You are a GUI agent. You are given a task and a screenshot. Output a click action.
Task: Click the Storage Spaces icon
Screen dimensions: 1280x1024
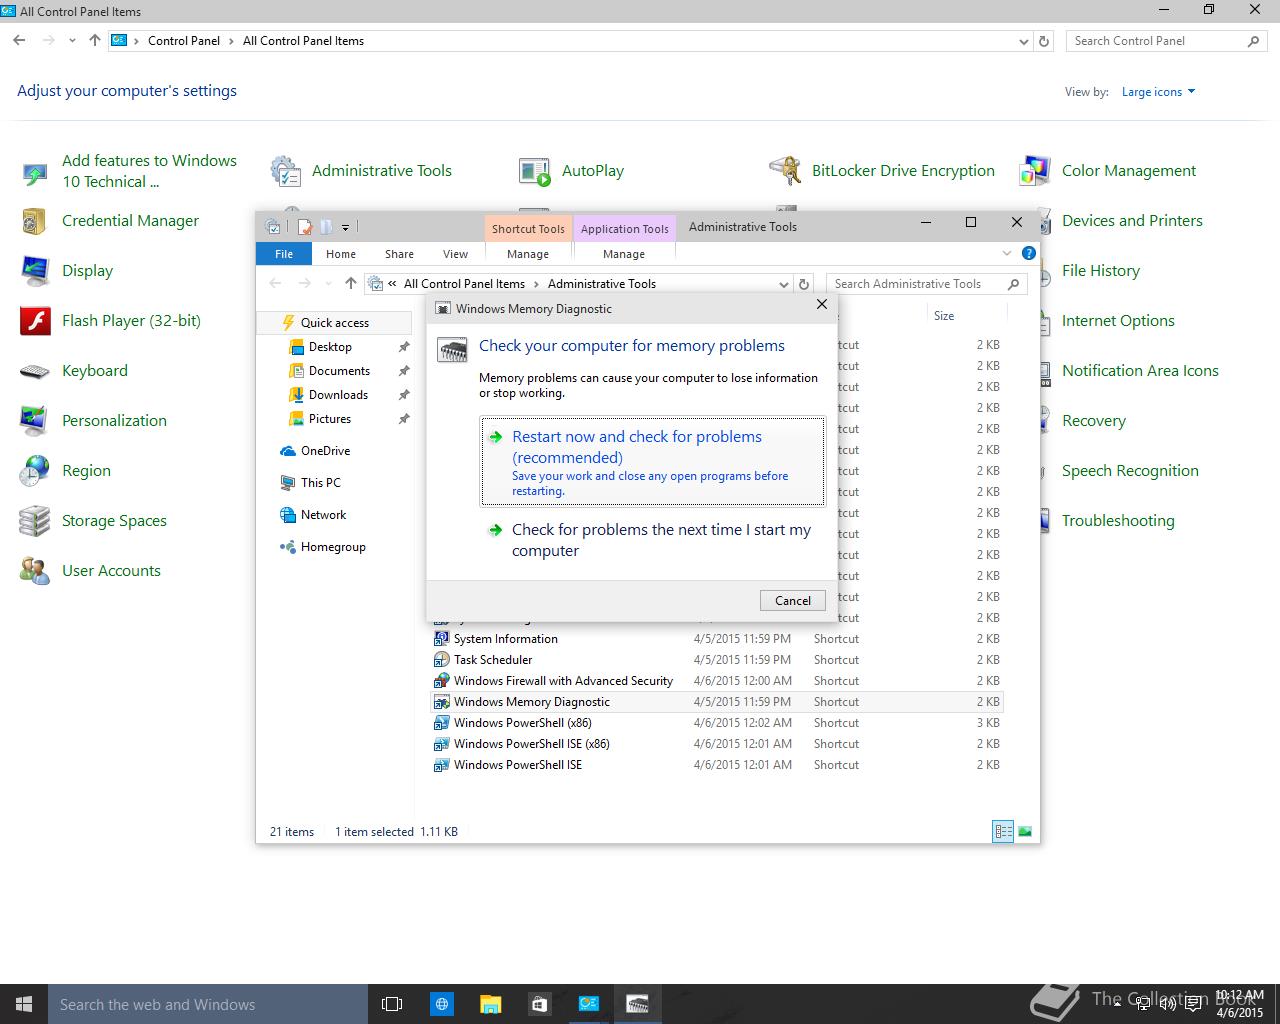pos(35,521)
